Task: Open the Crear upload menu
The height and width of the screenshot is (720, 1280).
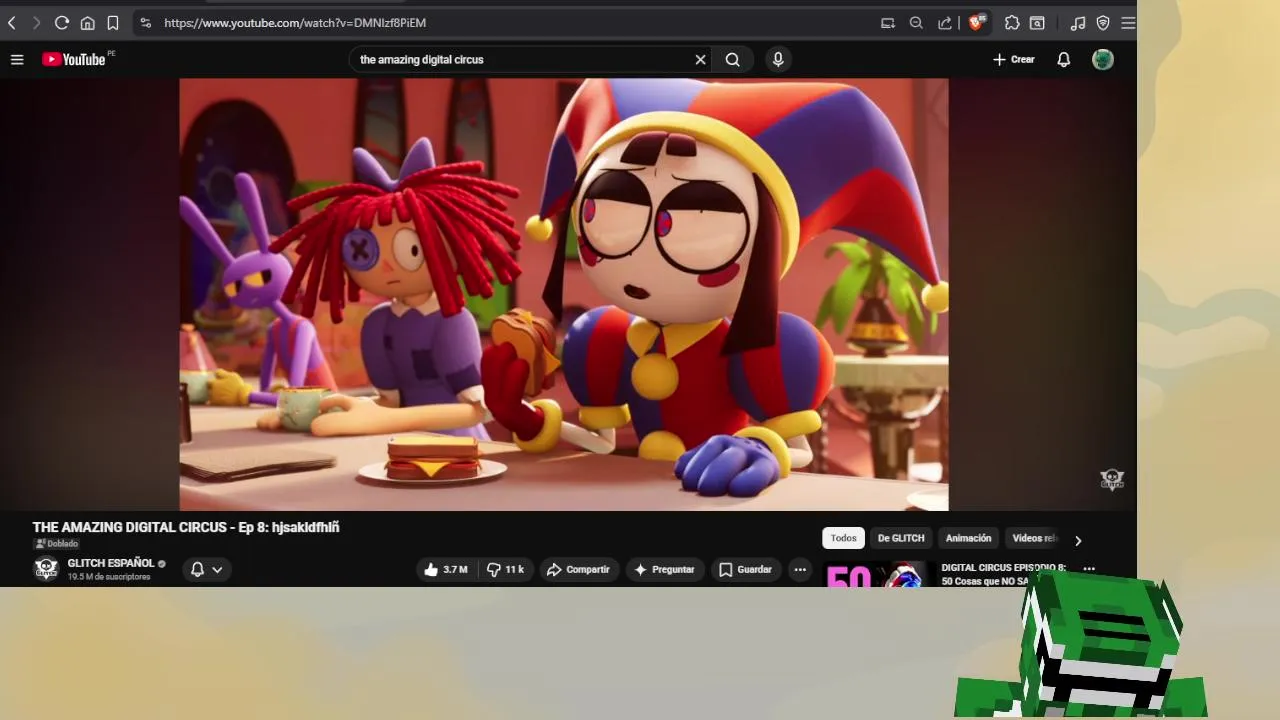Action: 1014,60
